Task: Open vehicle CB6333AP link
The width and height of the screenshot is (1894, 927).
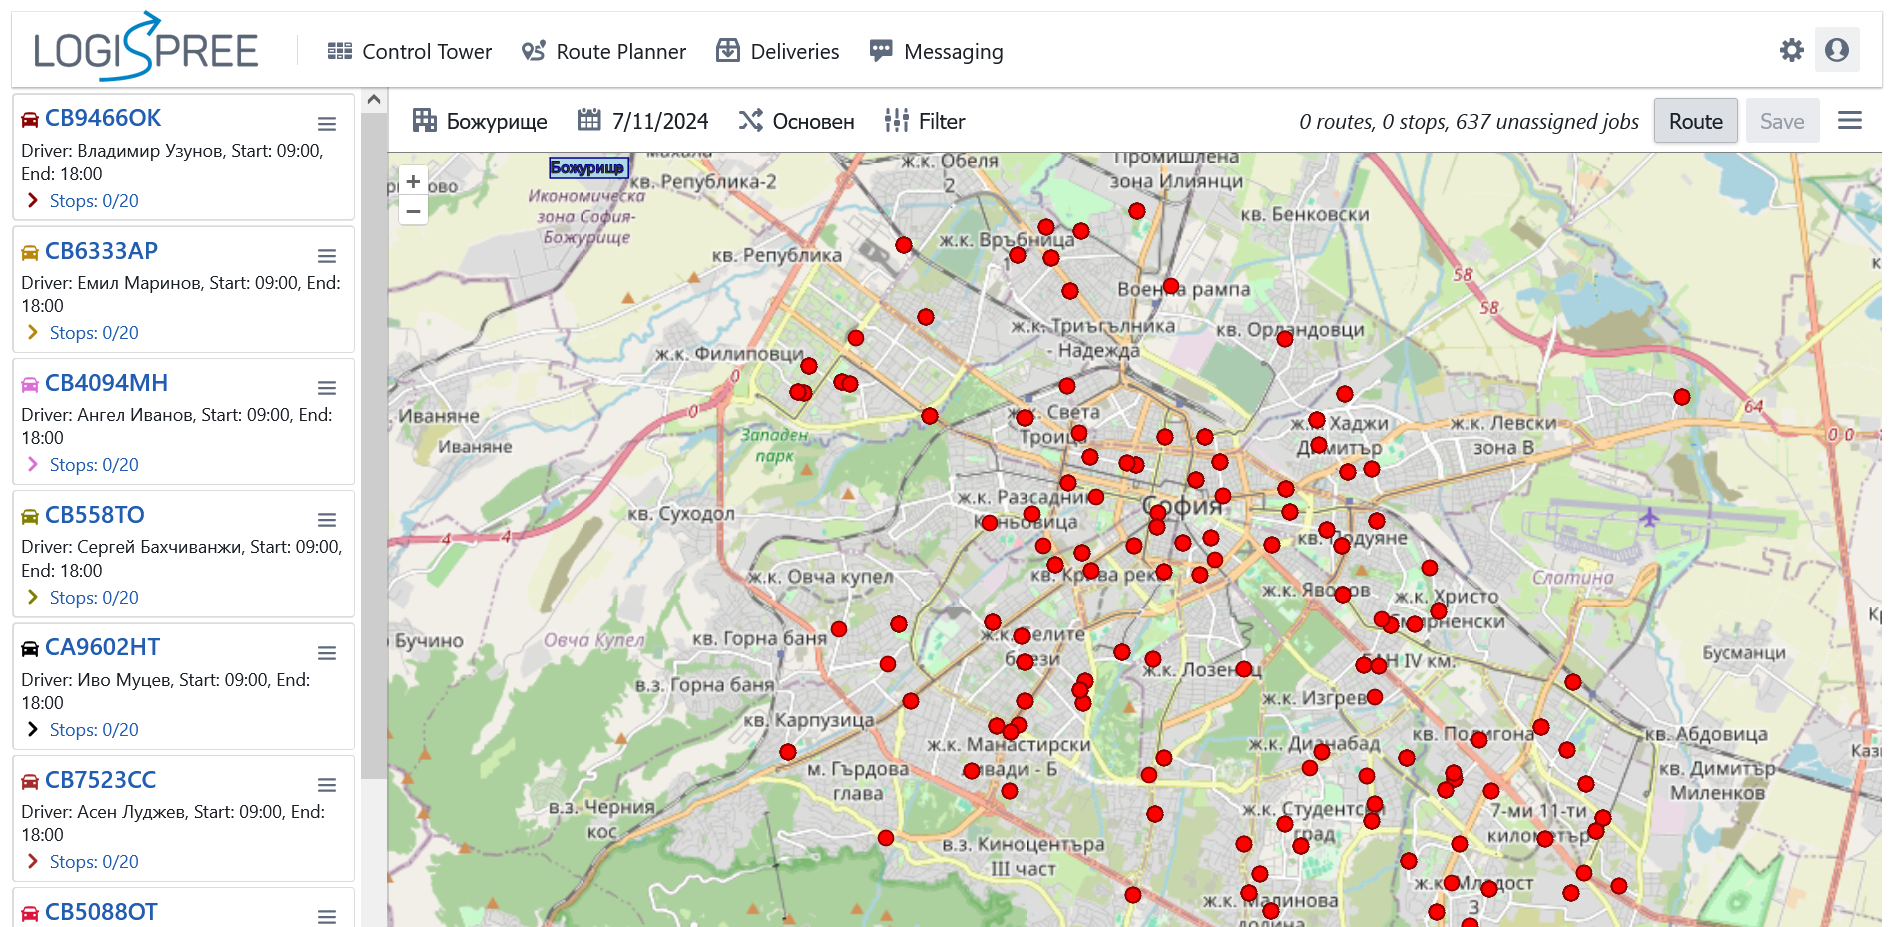Action: (101, 251)
